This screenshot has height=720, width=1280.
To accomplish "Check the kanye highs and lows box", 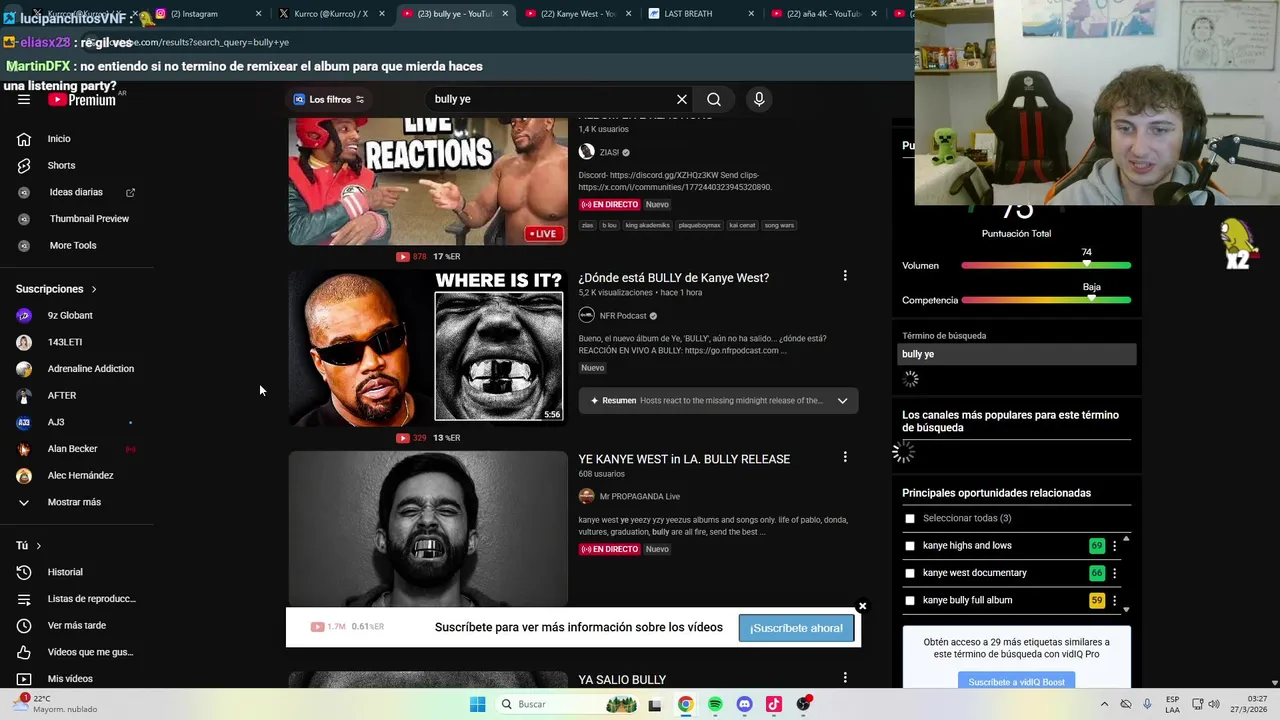I will [x=910, y=546].
